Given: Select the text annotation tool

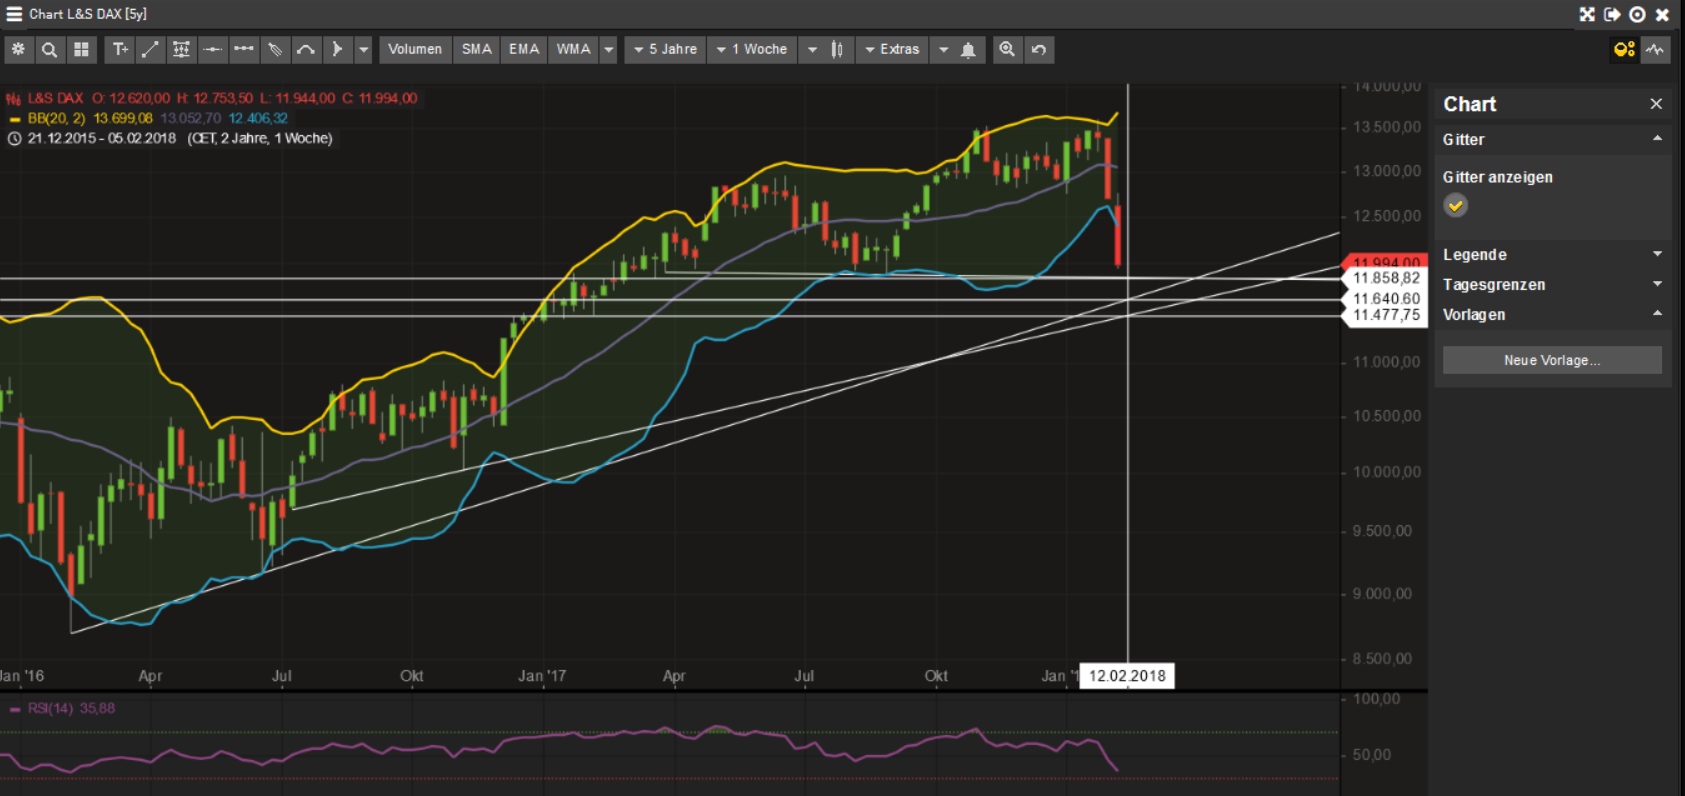Looking at the screenshot, I should click(120, 49).
